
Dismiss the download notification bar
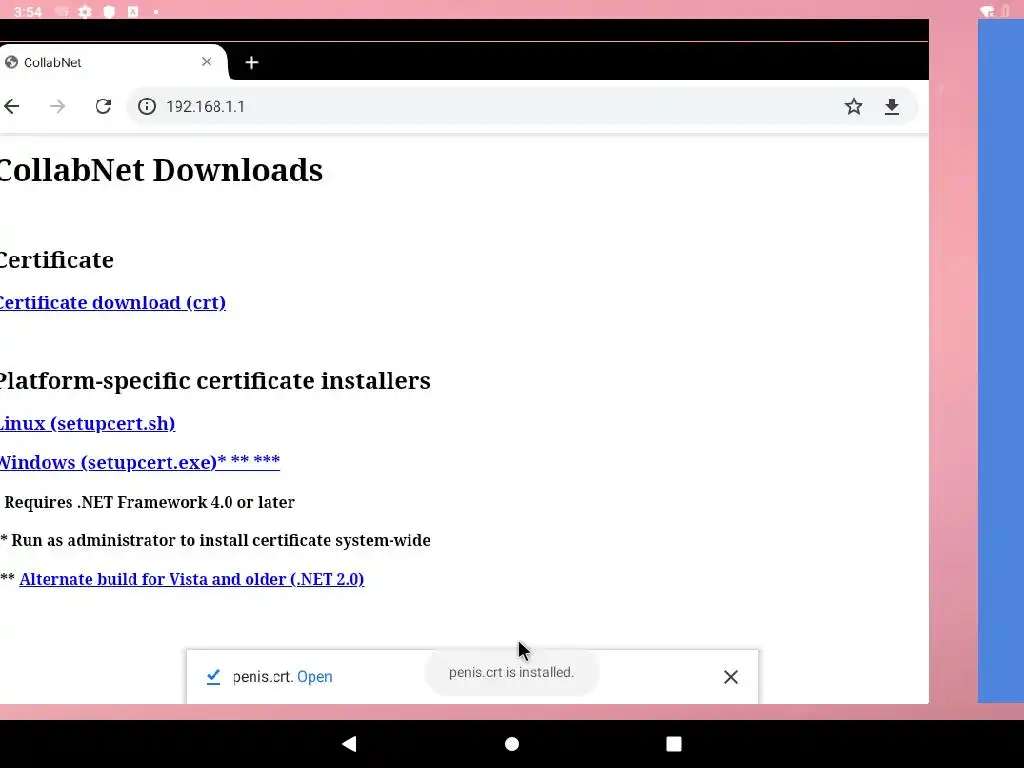click(731, 677)
